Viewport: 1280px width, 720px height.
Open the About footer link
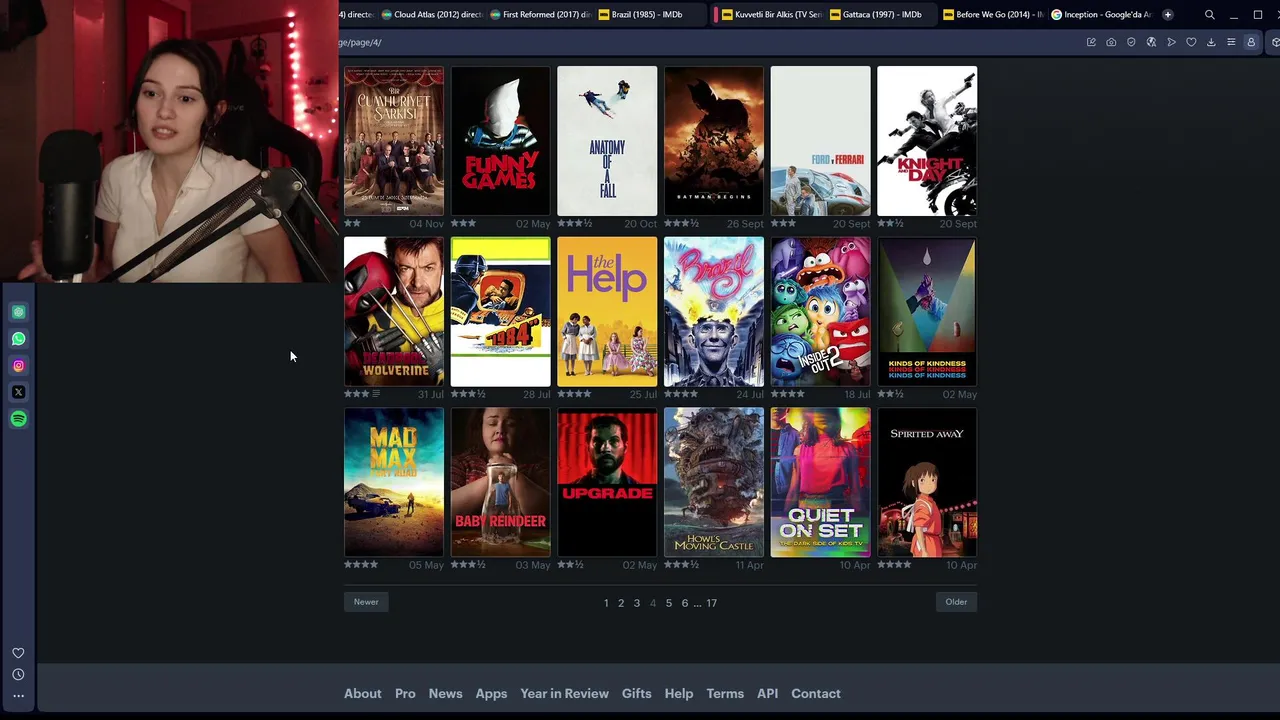[363, 694]
